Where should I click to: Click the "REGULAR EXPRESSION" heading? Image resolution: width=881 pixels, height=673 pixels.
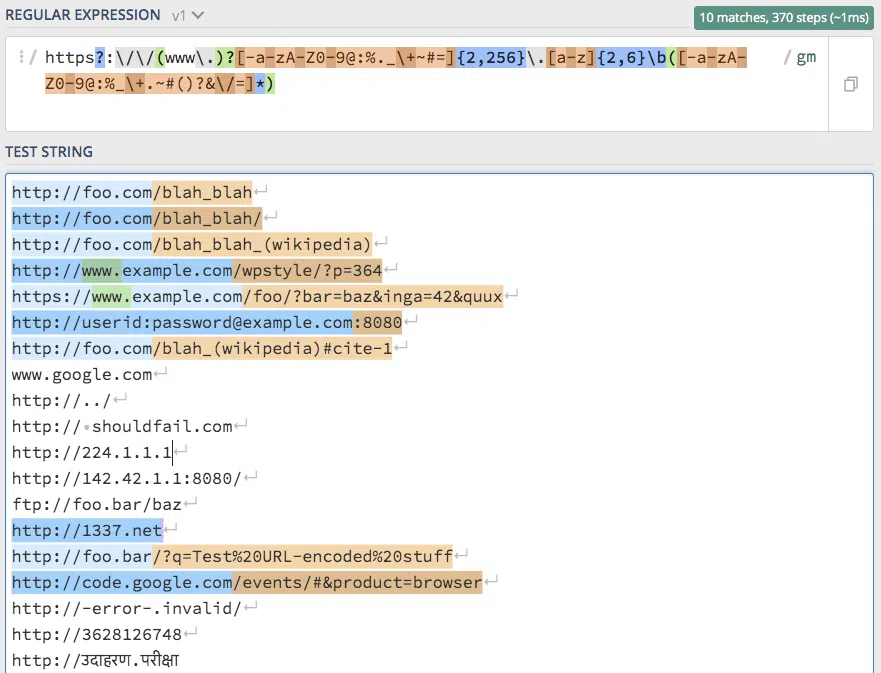click(x=83, y=15)
